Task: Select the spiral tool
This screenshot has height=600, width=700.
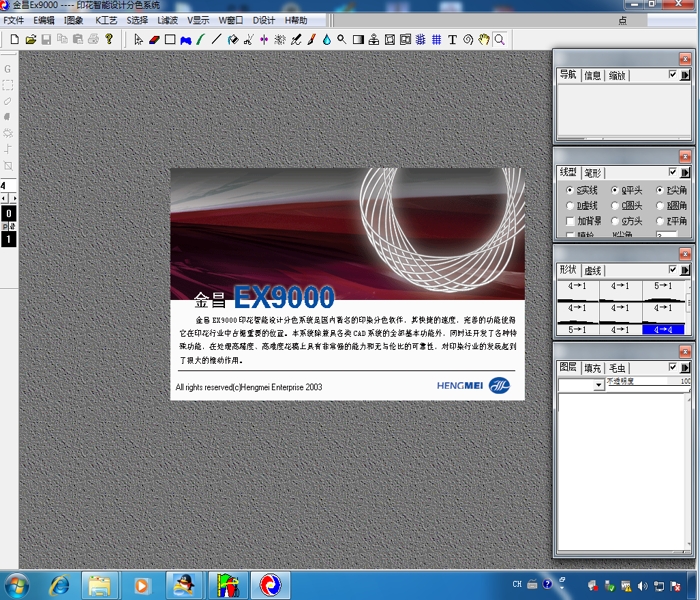Action: (468, 40)
